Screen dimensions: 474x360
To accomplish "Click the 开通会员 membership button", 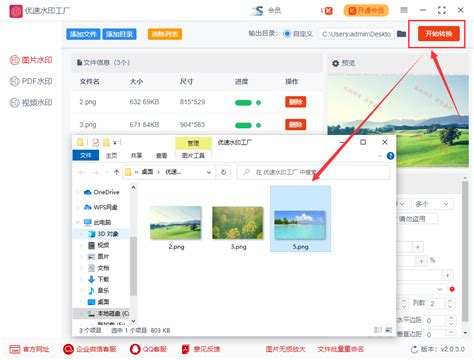I will (366, 11).
